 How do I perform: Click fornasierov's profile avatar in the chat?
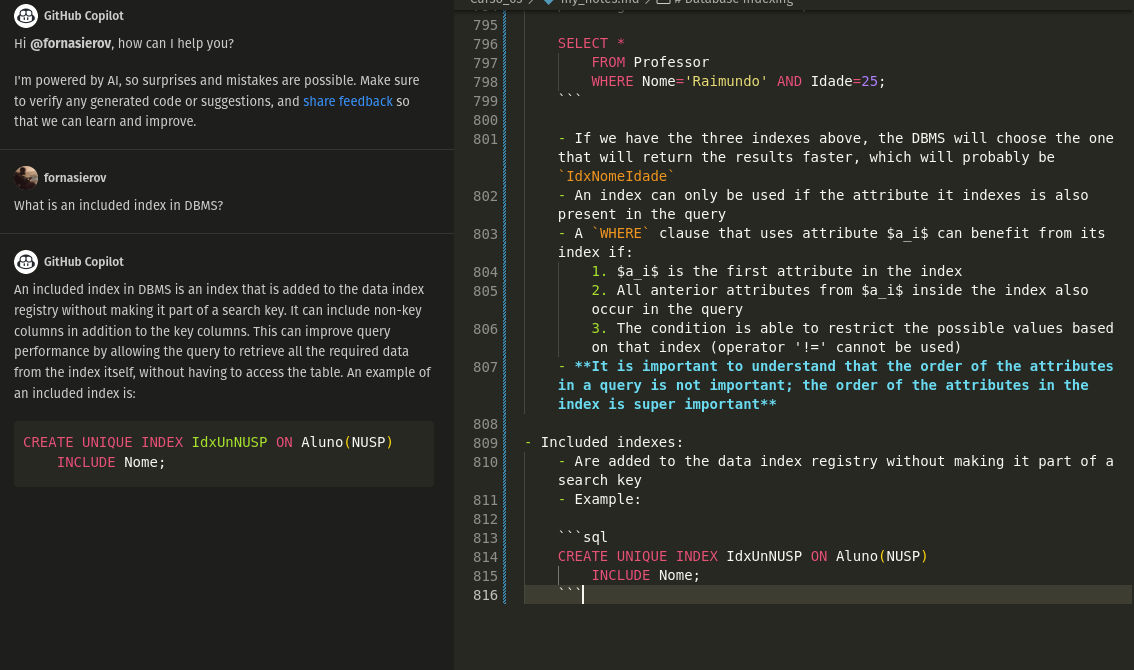coord(26,177)
